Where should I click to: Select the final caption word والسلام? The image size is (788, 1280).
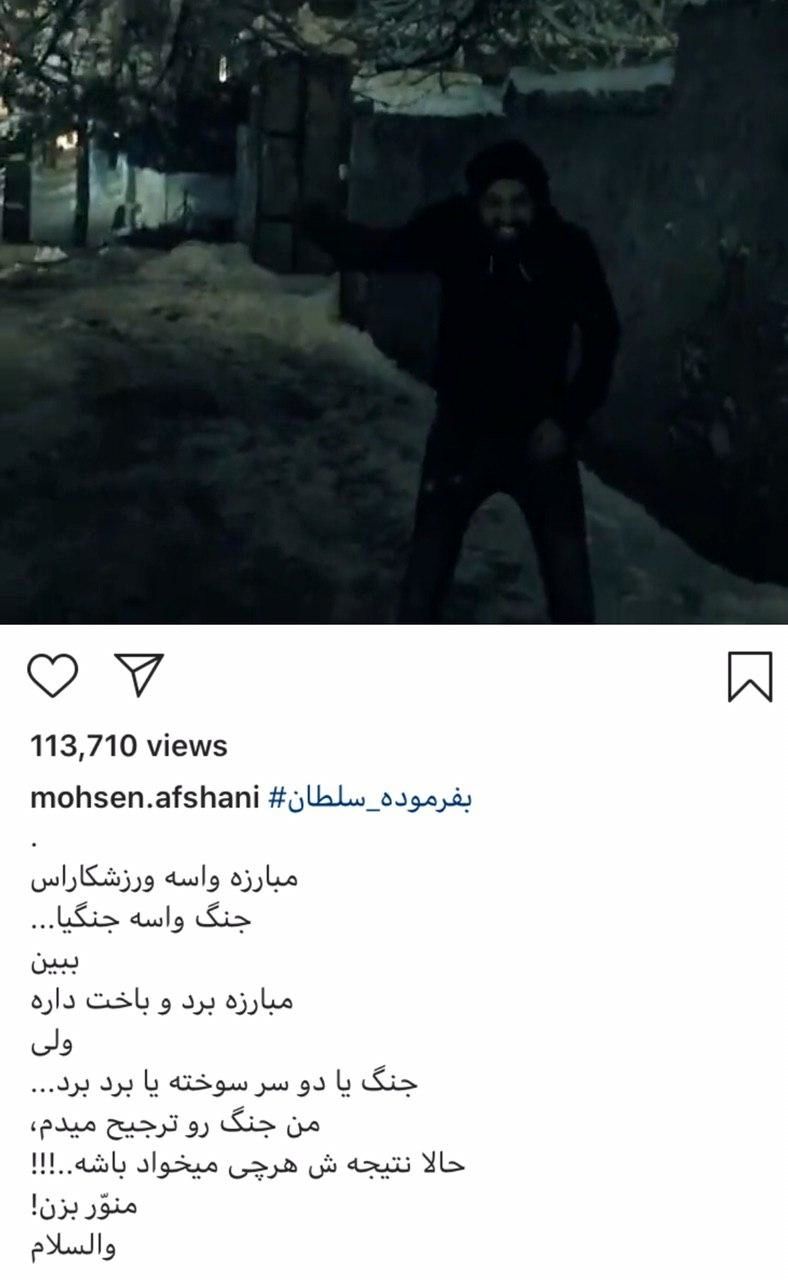point(74,1248)
